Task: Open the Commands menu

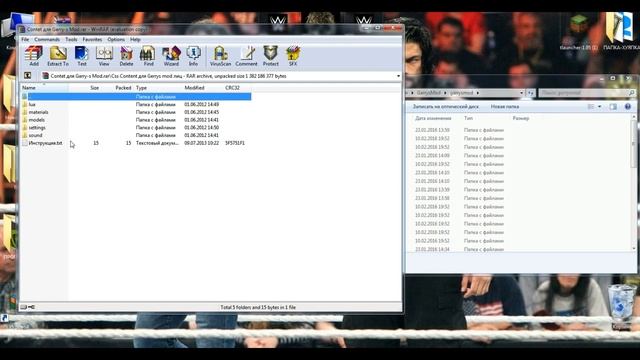Action: tap(47, 40)
